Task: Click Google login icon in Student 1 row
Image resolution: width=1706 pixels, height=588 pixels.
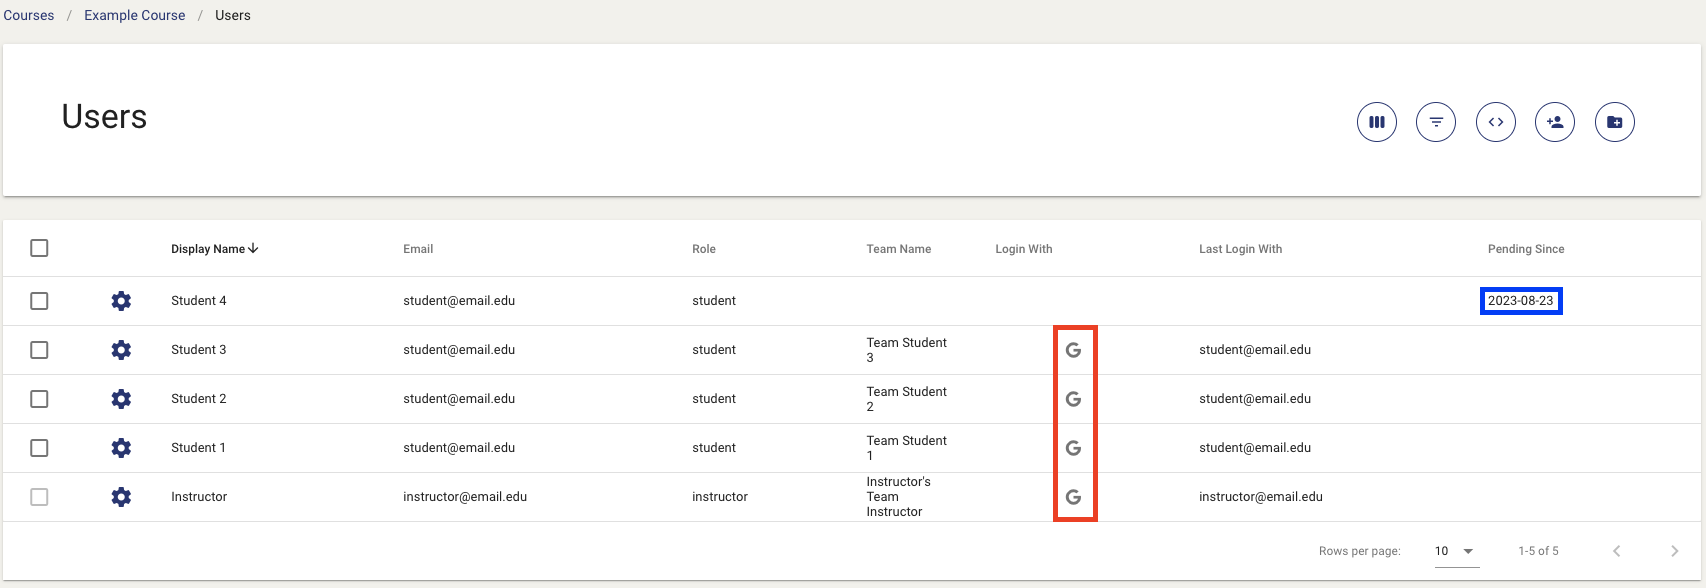Action: tap(1074, 448)
